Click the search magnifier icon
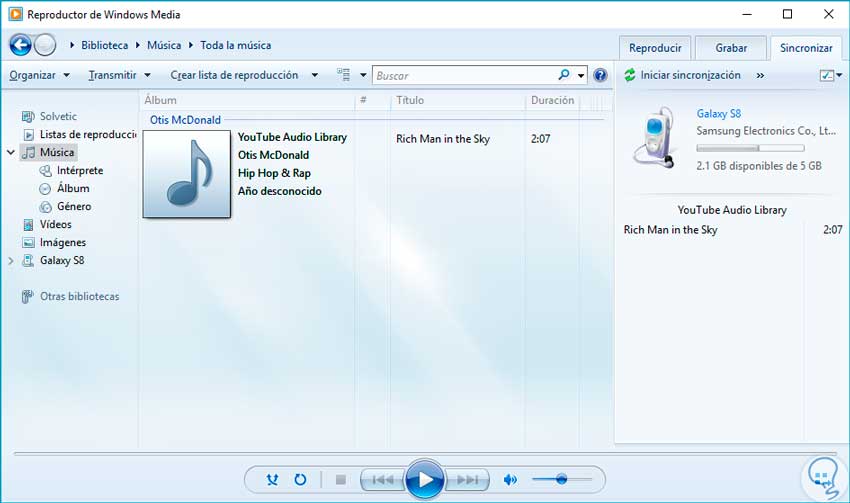The height and width of the screenshot is (503, 850). click(564, 75)
